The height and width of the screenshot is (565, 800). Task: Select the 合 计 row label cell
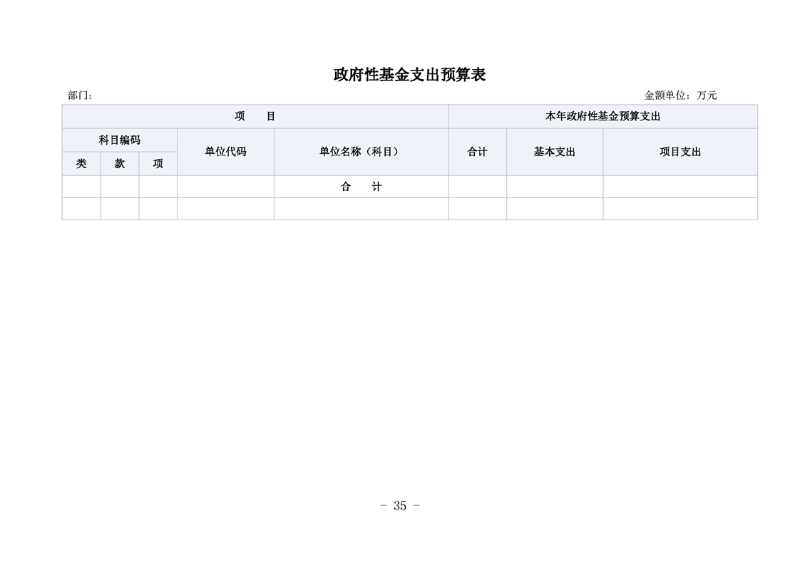[x=360, y=187]
